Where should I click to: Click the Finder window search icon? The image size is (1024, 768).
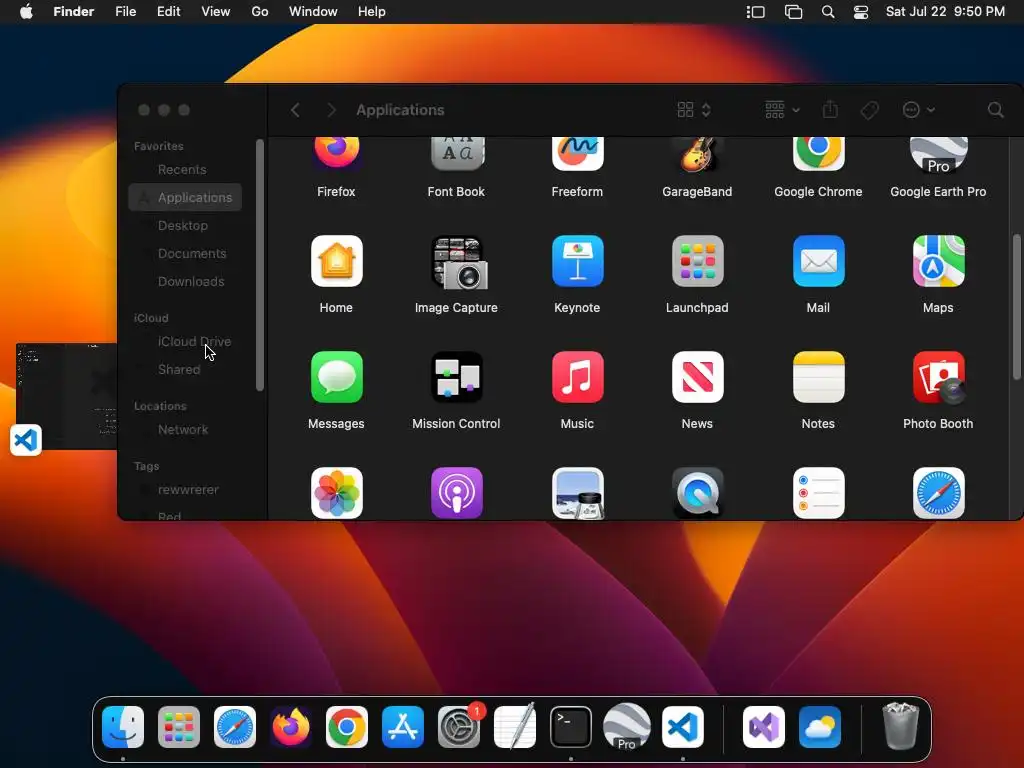point(995,110)
